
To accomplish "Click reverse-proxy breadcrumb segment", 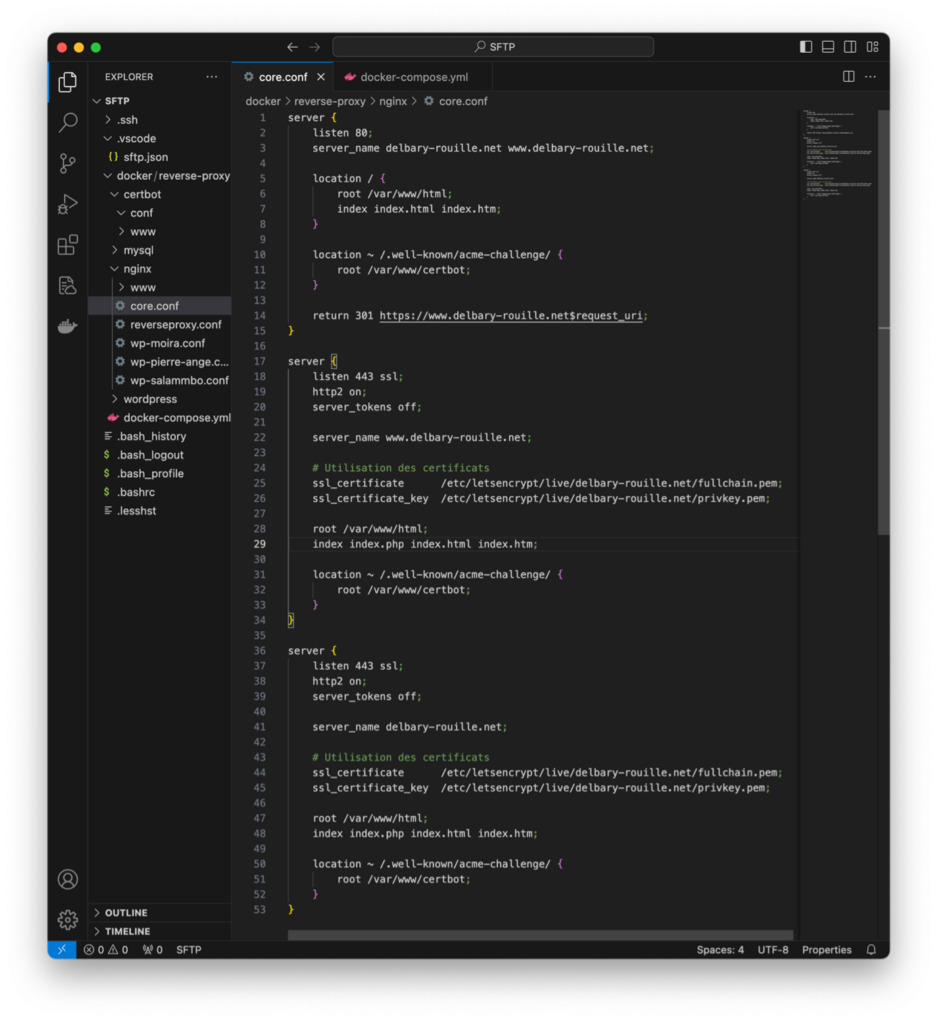I will (x=329, y=101).
